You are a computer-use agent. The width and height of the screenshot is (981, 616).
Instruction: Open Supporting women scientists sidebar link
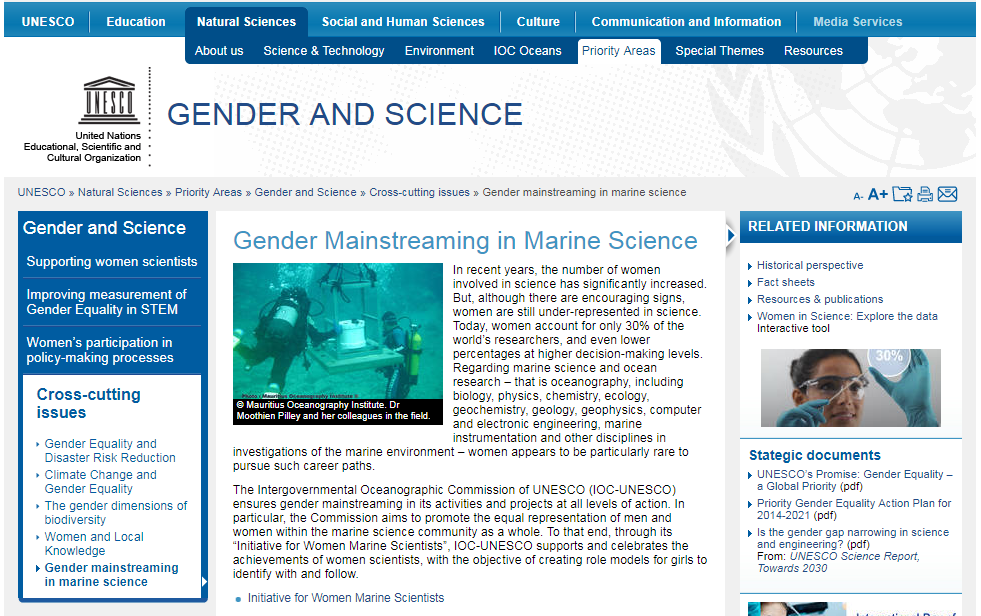(x=111, y=261)
